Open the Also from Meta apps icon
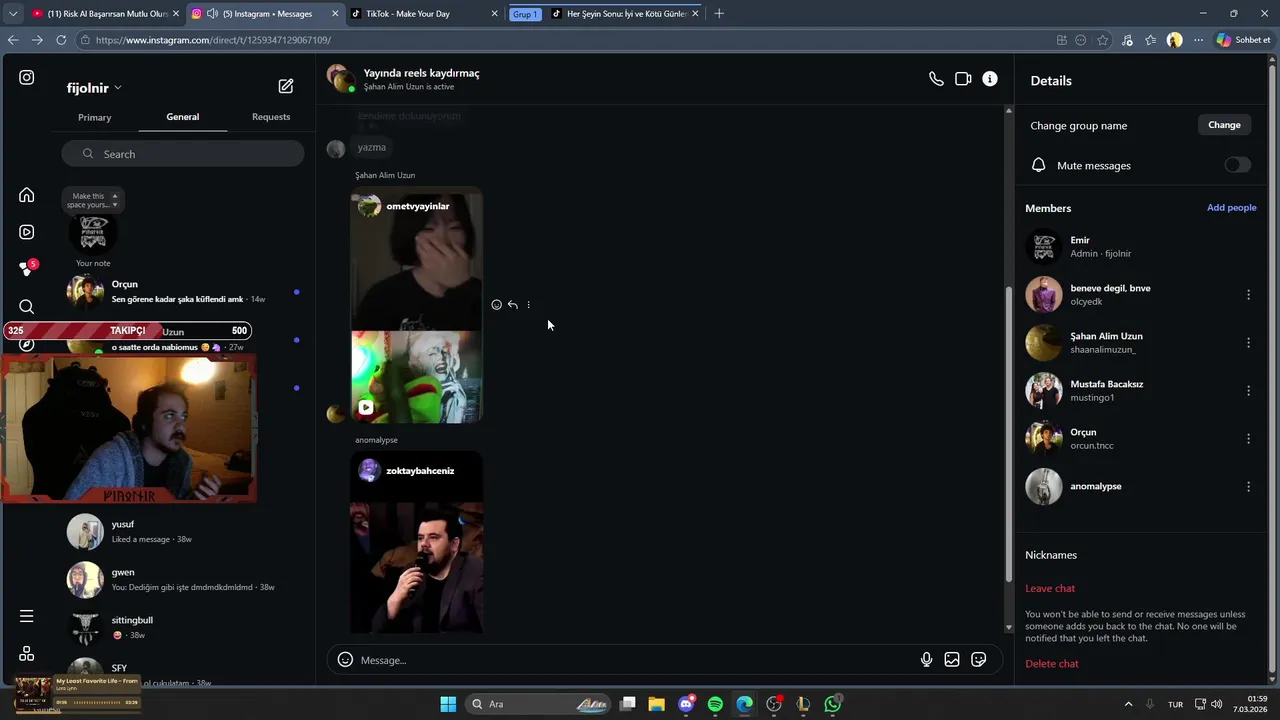Image resolution: width=1280 pixels, height=720 pixels. coord(27,653)
